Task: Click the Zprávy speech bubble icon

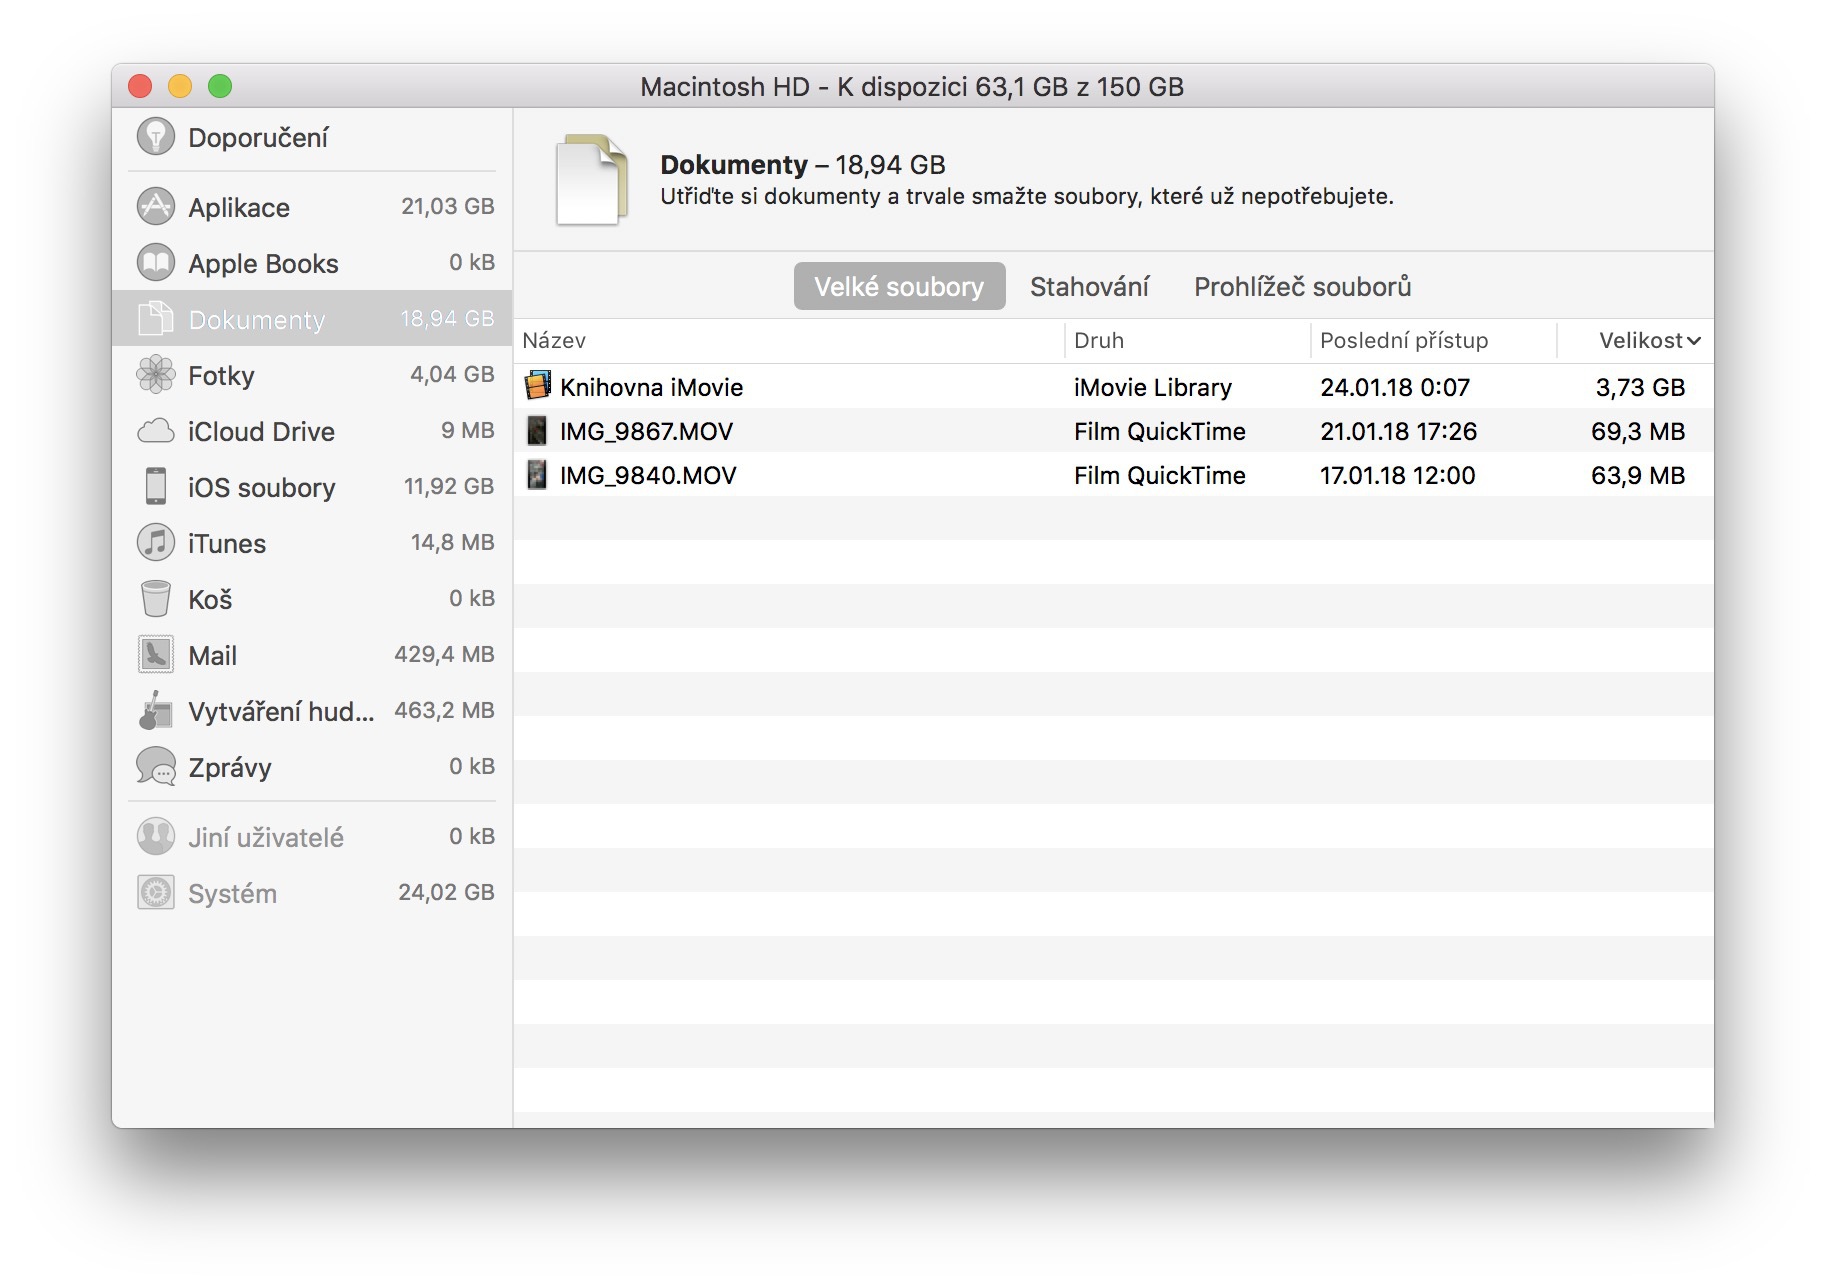Action: pos(155,767)
